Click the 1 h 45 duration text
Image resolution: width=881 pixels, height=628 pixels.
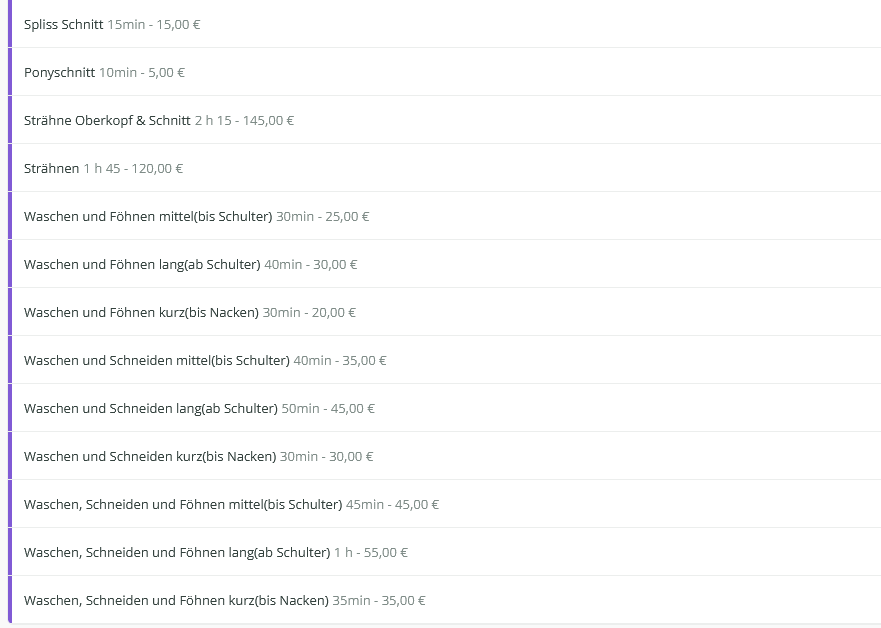point(102,168)
